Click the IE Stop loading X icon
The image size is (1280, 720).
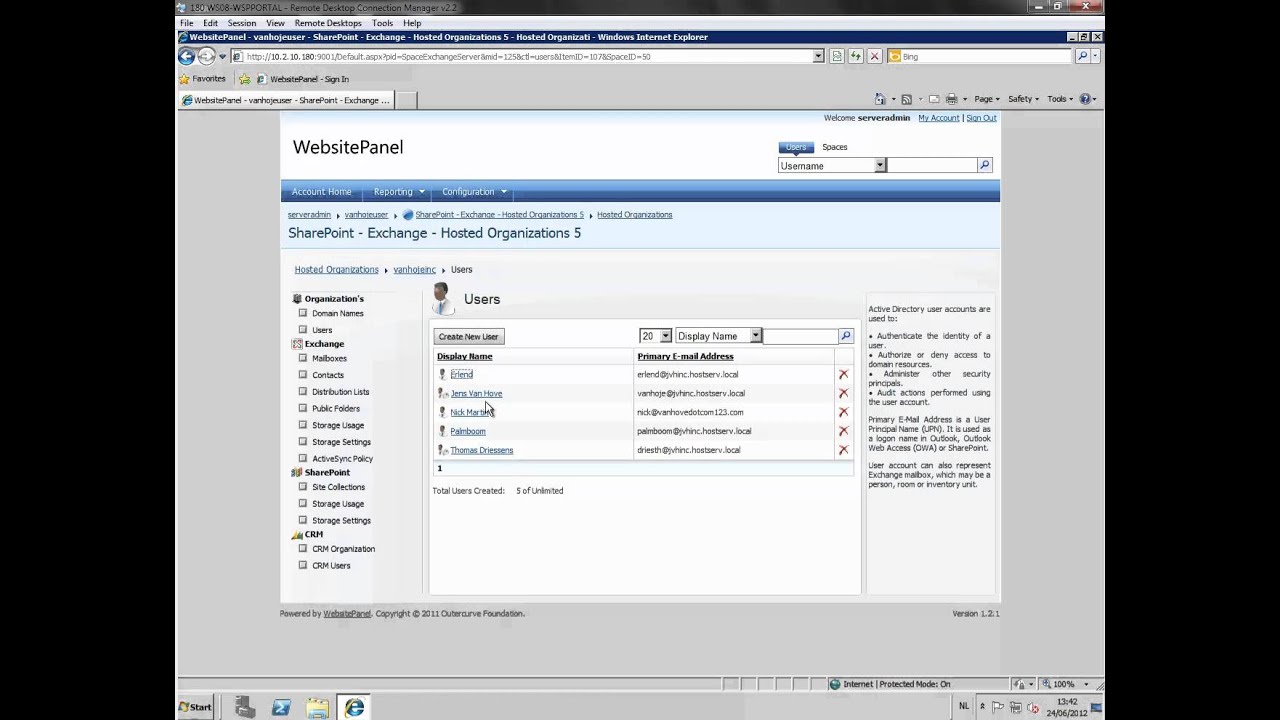click(874, 57)
